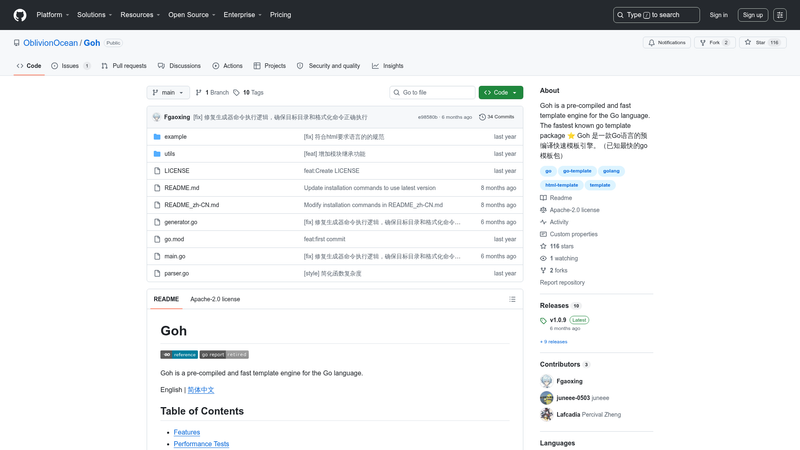800x450 pixels.
Task: Click the notifications bell icon
Action: (651, 43)
